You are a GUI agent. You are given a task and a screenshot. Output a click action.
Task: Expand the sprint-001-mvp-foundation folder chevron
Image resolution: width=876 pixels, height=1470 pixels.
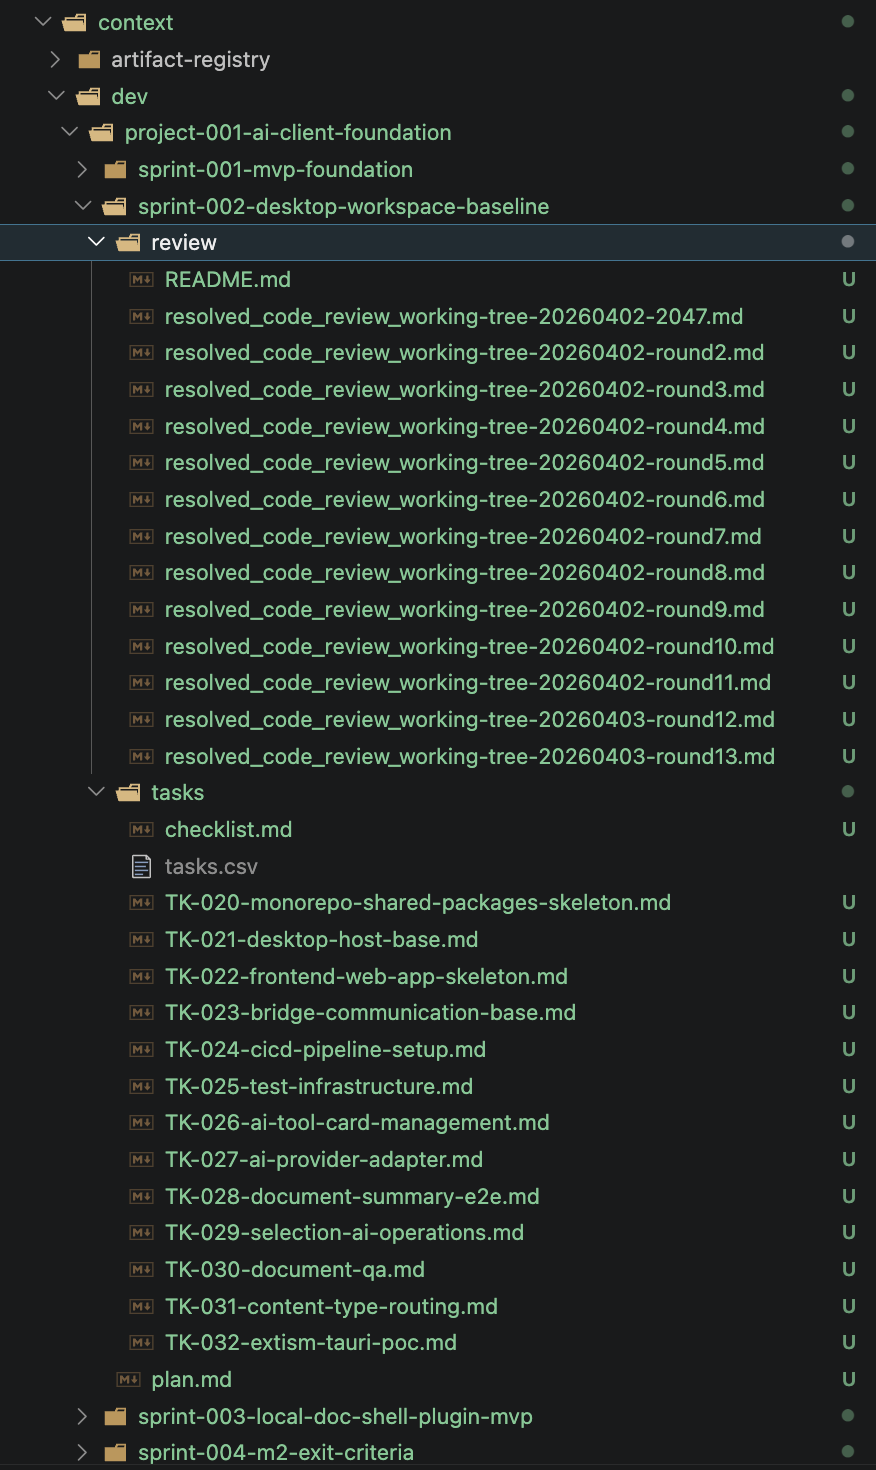click(x=83, y=170)
